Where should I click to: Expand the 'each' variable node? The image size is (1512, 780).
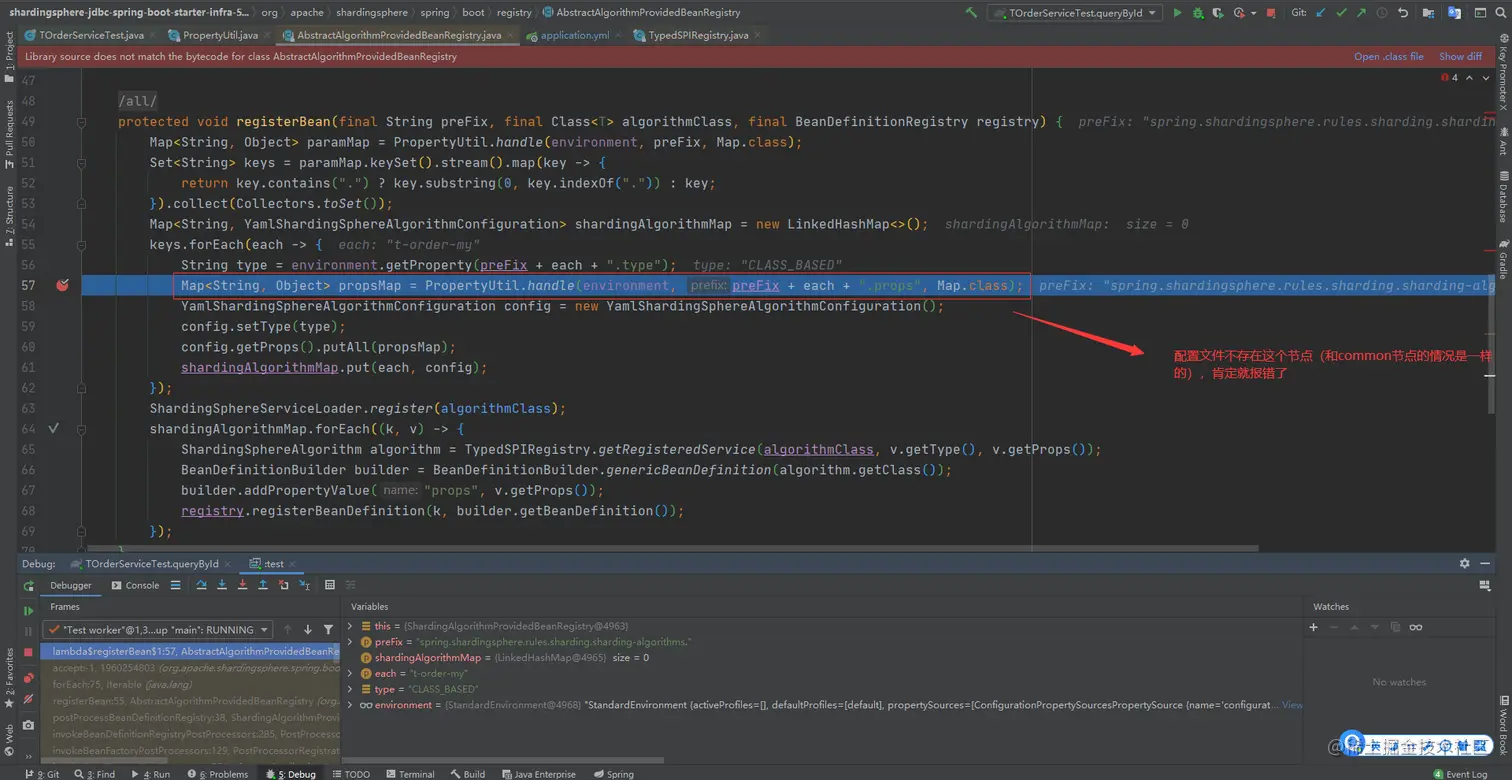tap(350, 673)
